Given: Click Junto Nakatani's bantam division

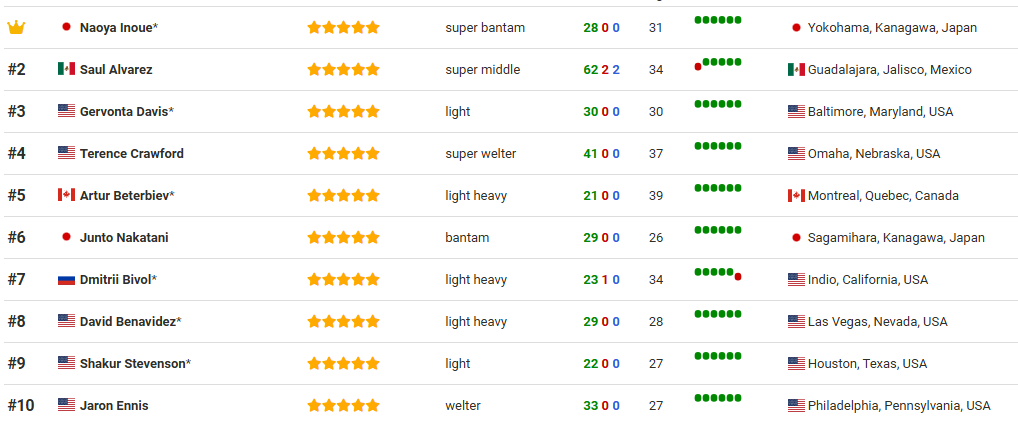Looking at the screenshot, I should coord(467,238).
